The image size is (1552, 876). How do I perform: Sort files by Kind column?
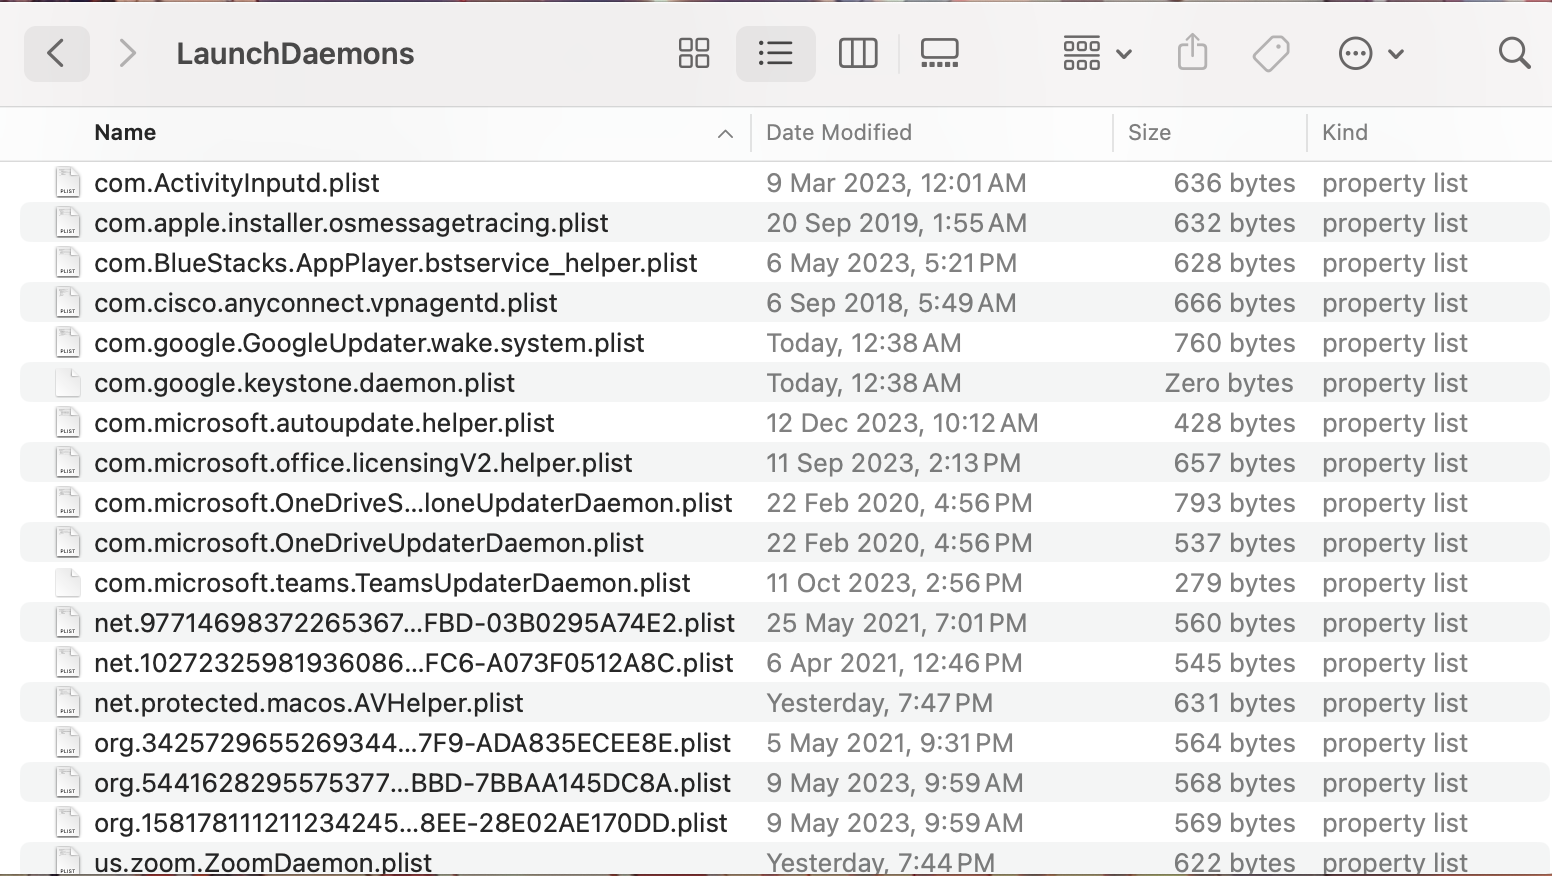click(x=1344, y=132)
